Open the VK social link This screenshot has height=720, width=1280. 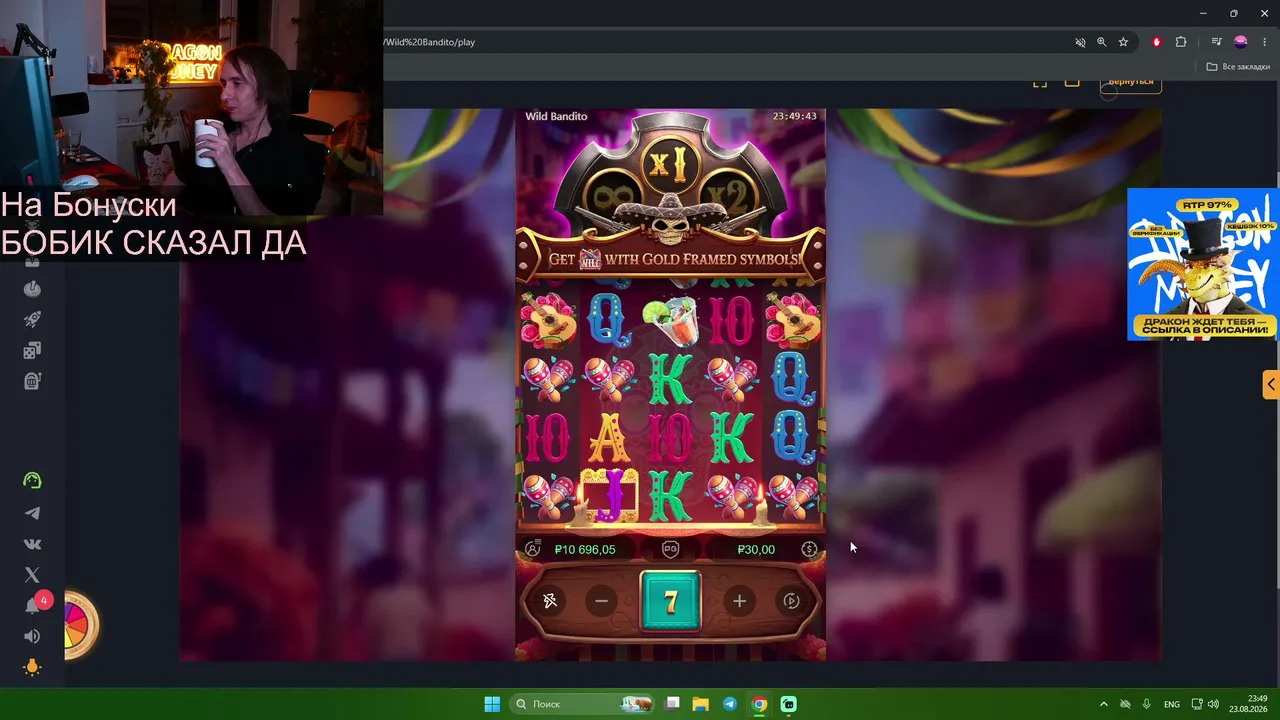pos(32,544)
